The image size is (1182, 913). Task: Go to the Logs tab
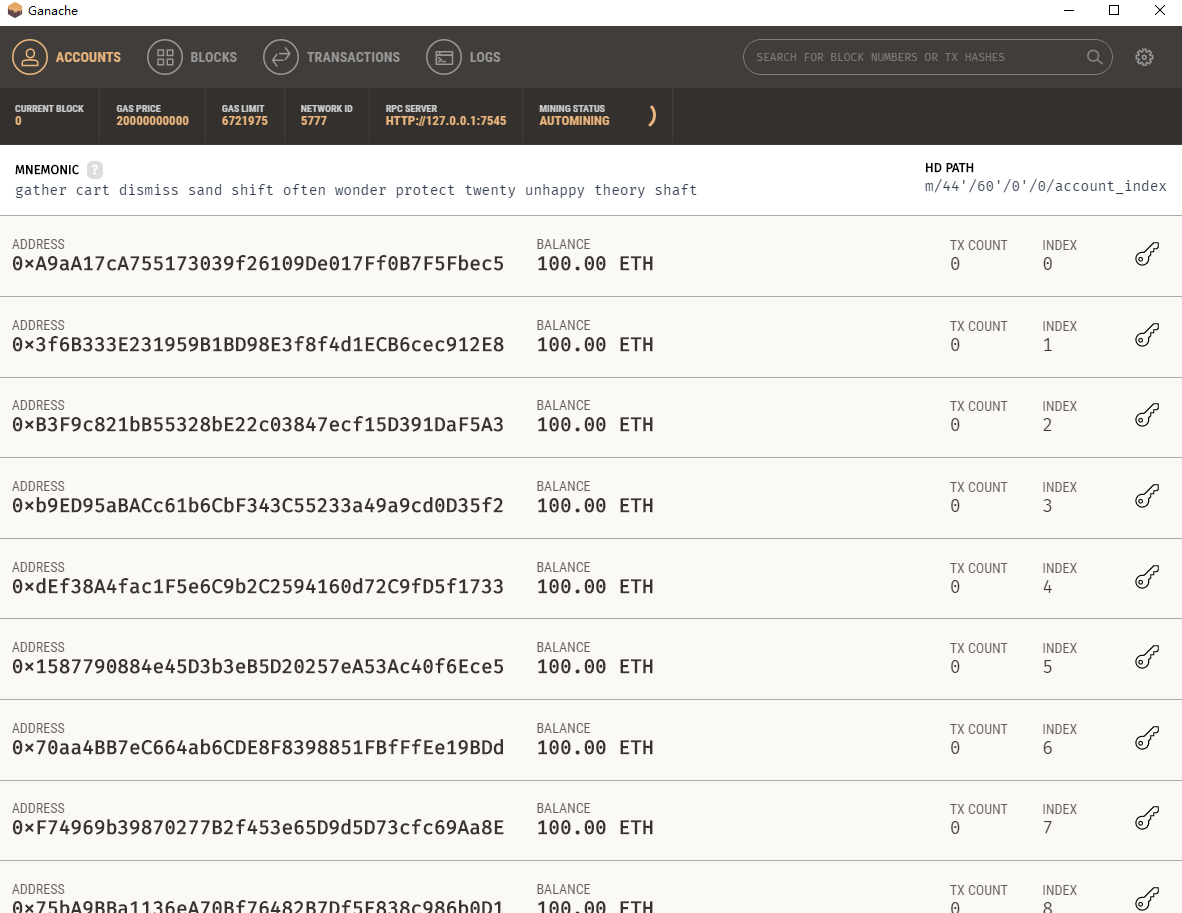click(464, 57)
